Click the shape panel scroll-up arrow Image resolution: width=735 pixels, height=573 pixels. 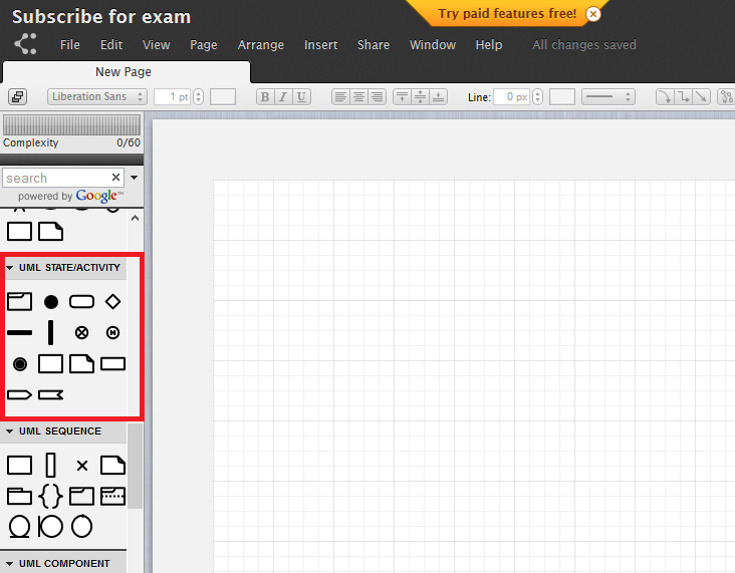135,218
